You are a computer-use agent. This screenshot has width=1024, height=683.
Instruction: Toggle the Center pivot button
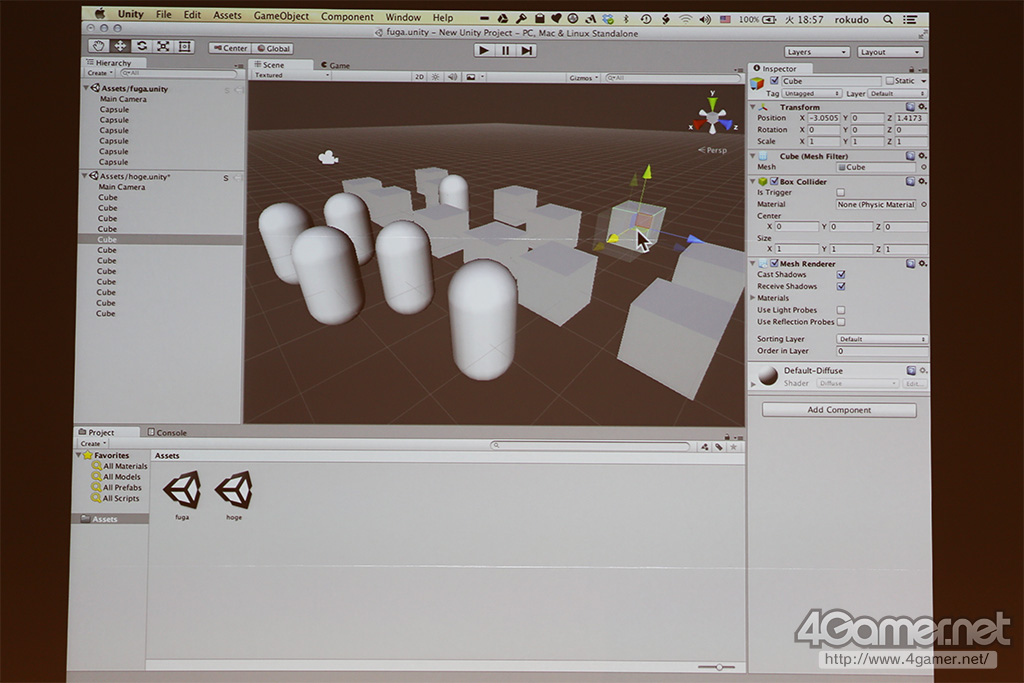point(229,48)
